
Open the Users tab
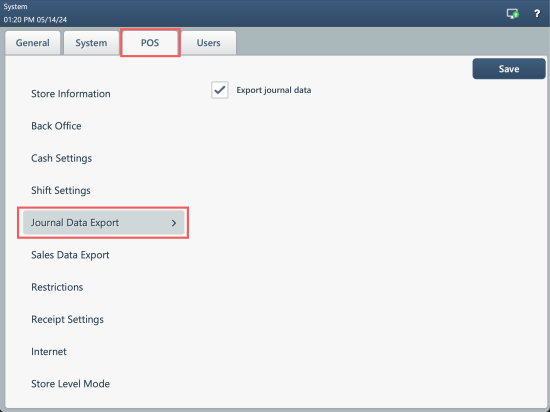pos(208,43)
